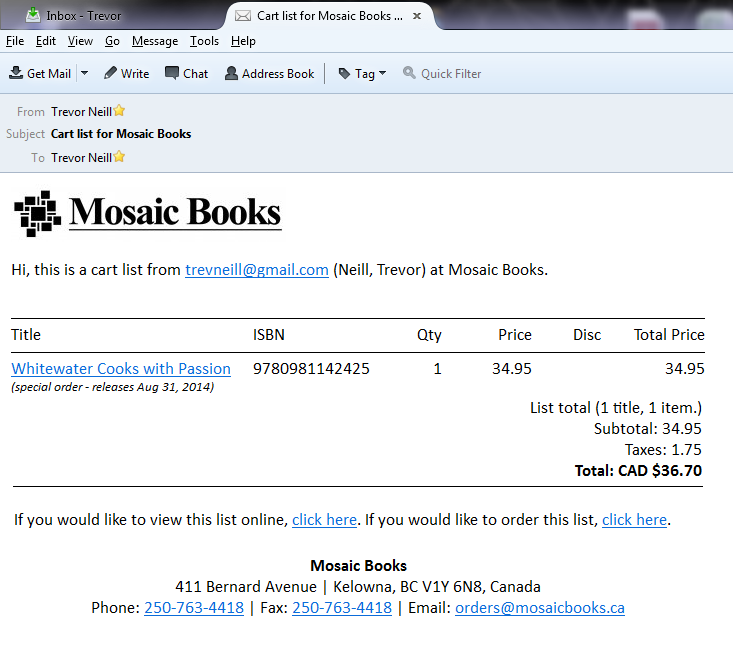
Task: Click the phone number 250-763-4418 link
Action: point(194,608)
